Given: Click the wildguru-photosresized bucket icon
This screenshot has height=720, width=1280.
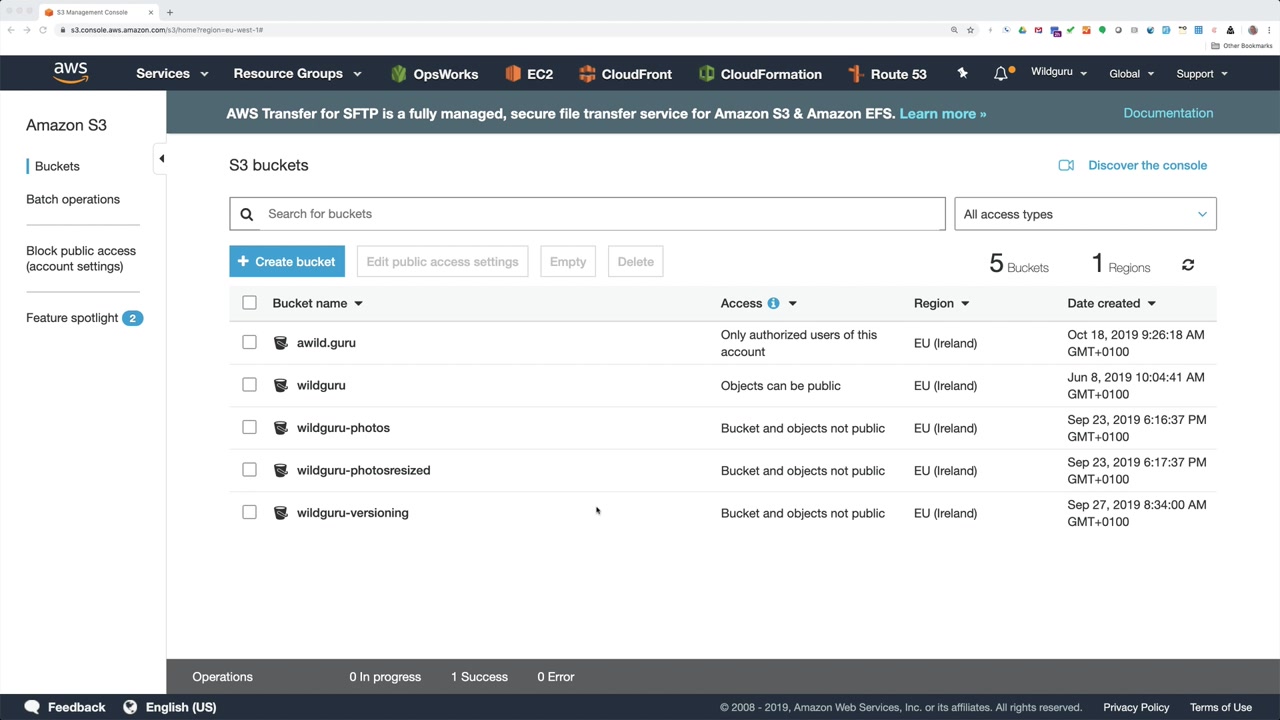Looking at the screenshot, I should (281, 470).
